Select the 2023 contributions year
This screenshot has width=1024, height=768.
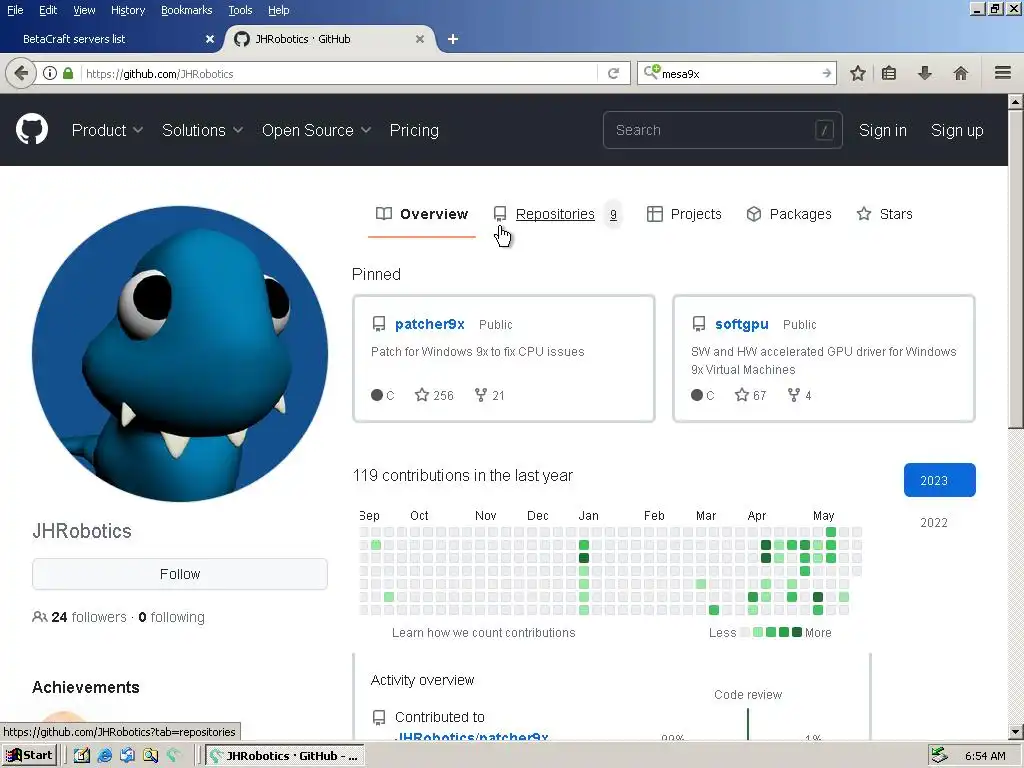click(940, 480)
